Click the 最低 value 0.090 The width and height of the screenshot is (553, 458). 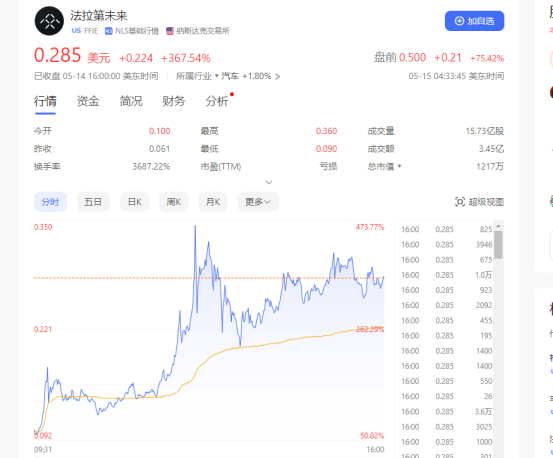click(327, 149)
